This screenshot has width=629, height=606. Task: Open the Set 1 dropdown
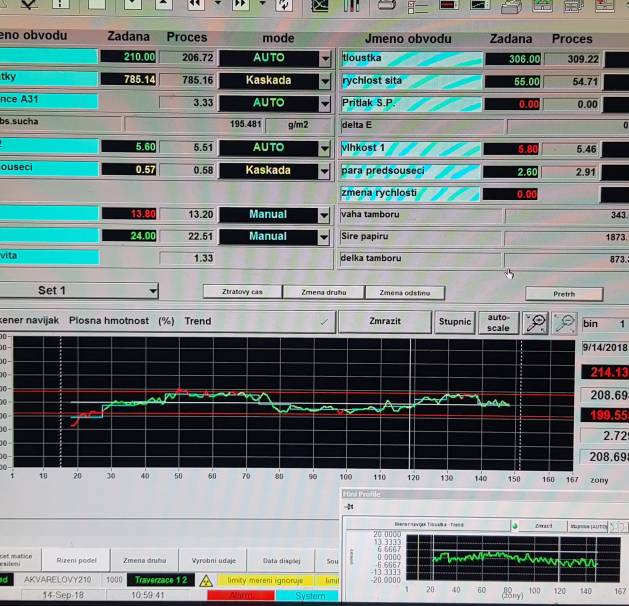pos(79,291)
